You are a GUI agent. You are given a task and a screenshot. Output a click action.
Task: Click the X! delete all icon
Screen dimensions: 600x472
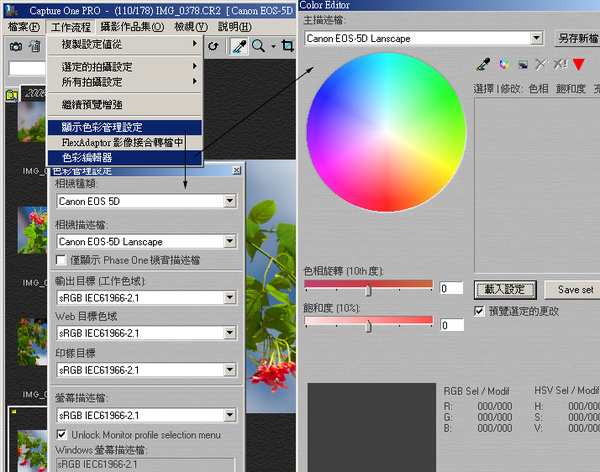click(560, 64)
